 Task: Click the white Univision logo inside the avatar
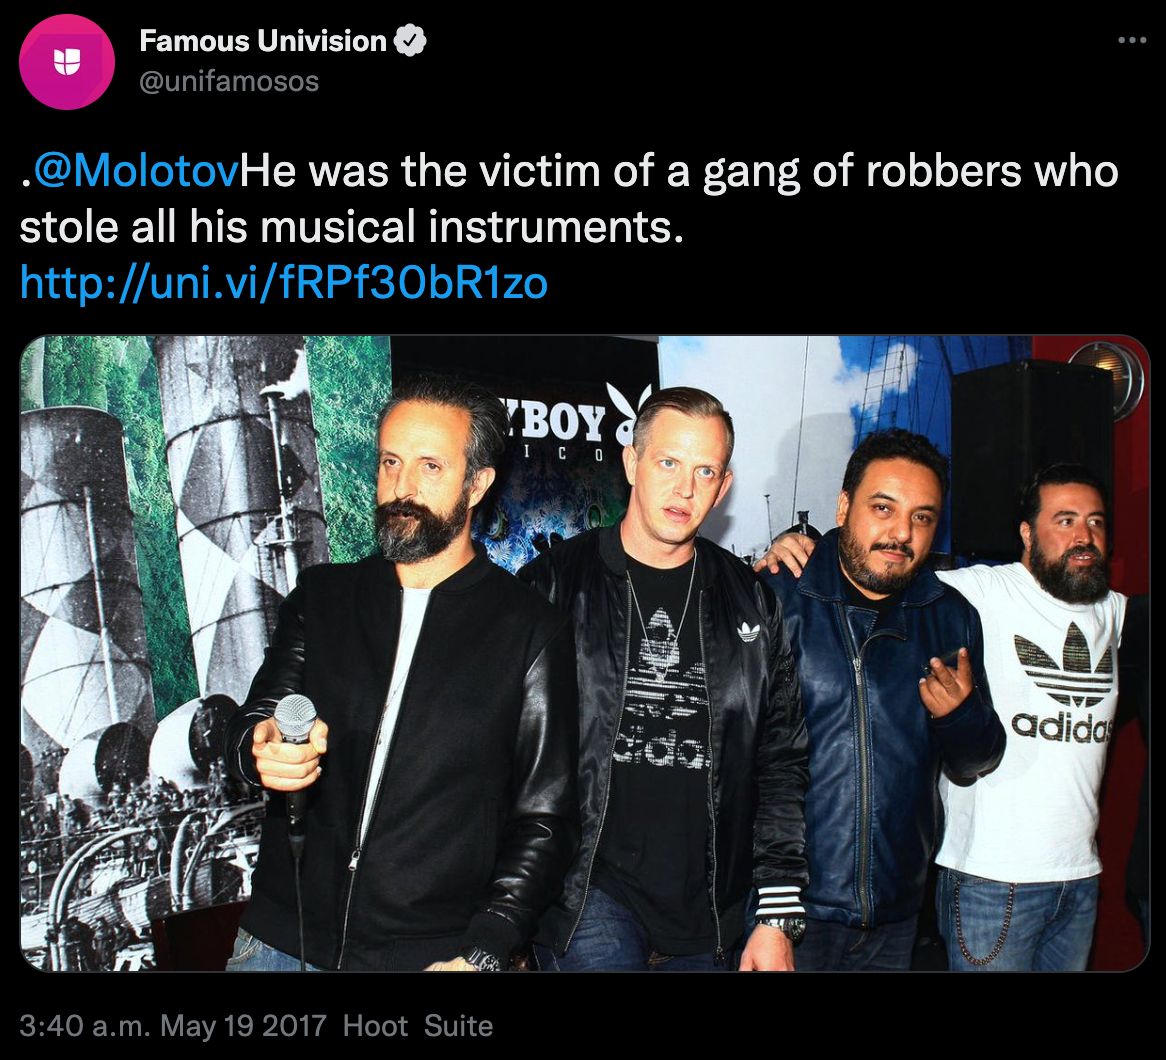point(67,62)
